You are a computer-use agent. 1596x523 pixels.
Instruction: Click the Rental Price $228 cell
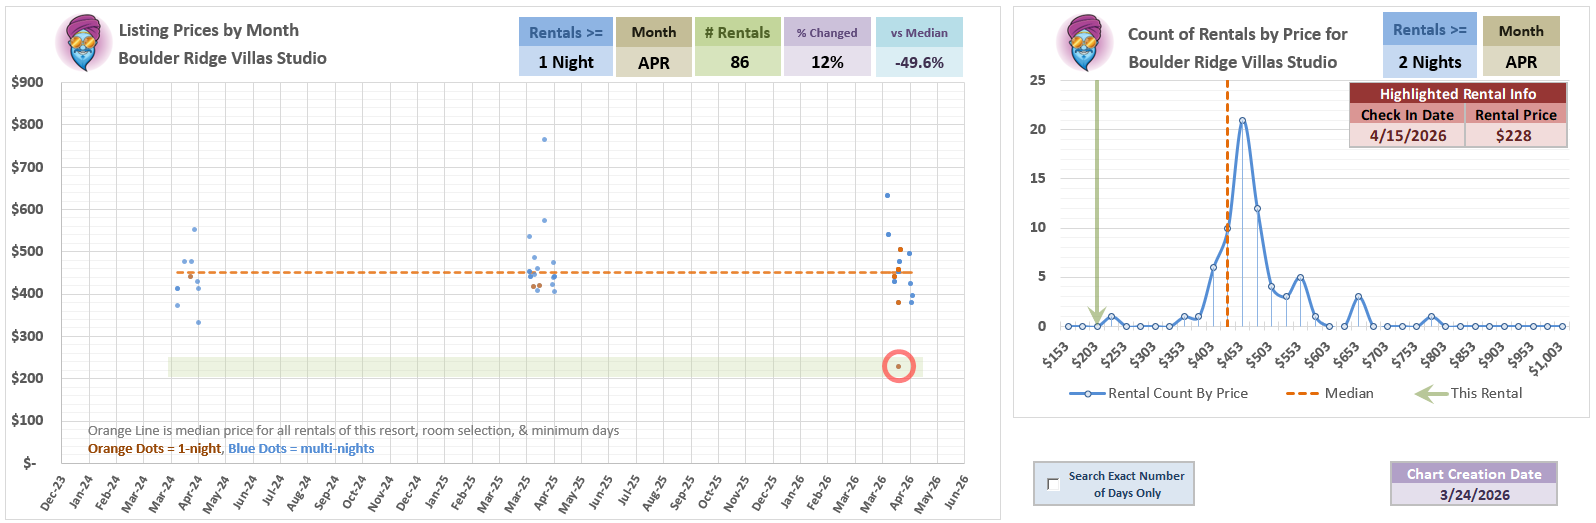point(1514,136)
